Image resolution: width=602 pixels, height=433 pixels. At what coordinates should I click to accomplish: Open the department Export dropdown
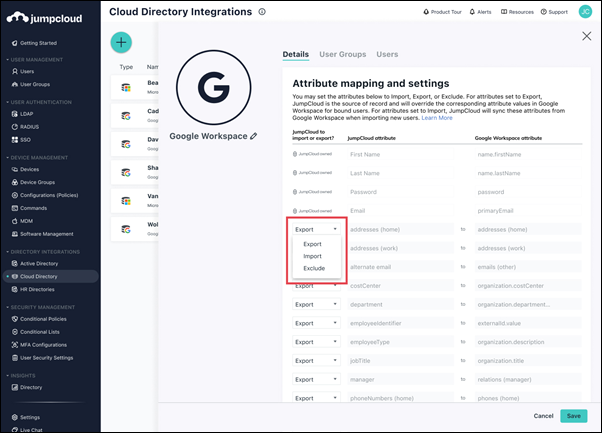[315, 304]
